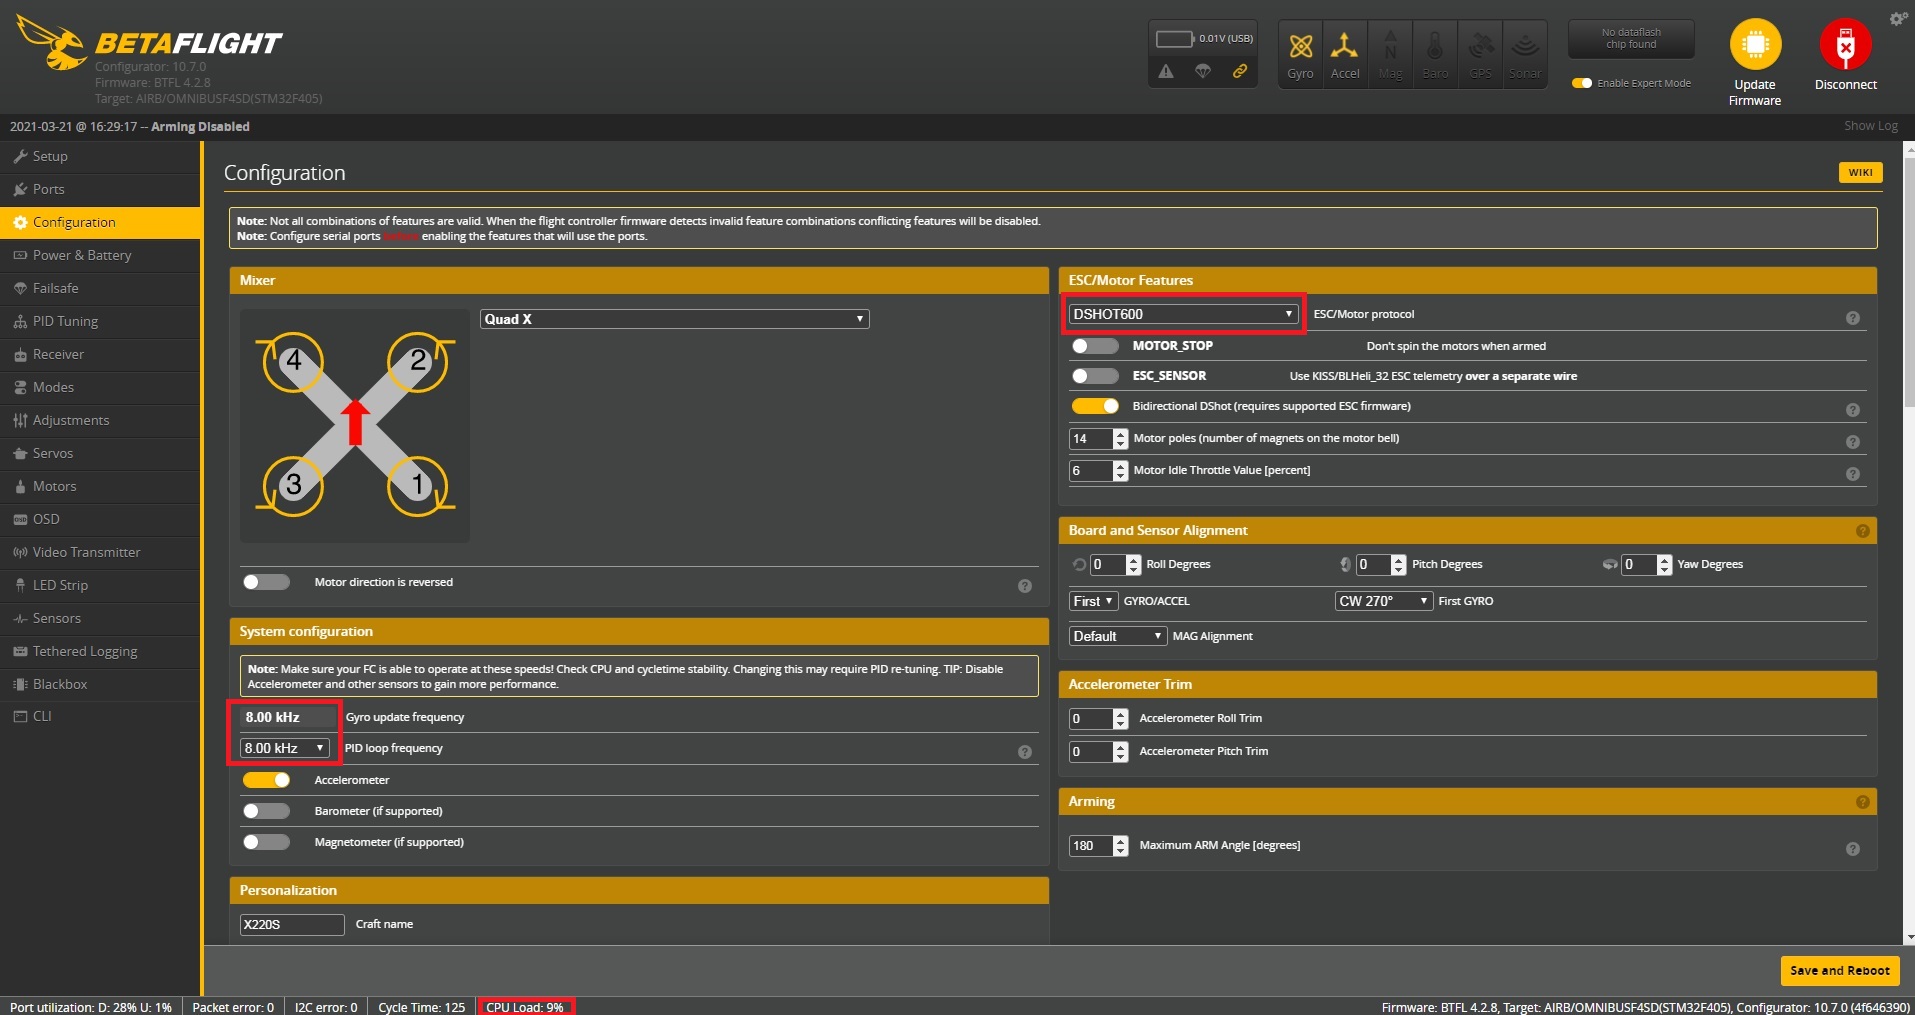Viewport: 1915px width, 1015px height.
Task: Enable the Barometer switch
Action: tap(266, 811)
